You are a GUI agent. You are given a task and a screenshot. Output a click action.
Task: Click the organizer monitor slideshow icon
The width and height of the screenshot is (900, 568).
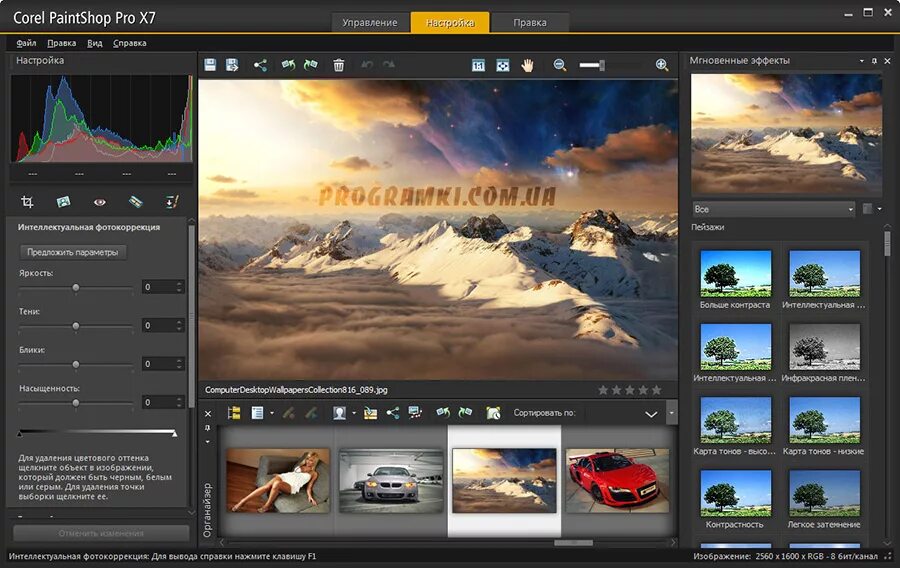414,413
